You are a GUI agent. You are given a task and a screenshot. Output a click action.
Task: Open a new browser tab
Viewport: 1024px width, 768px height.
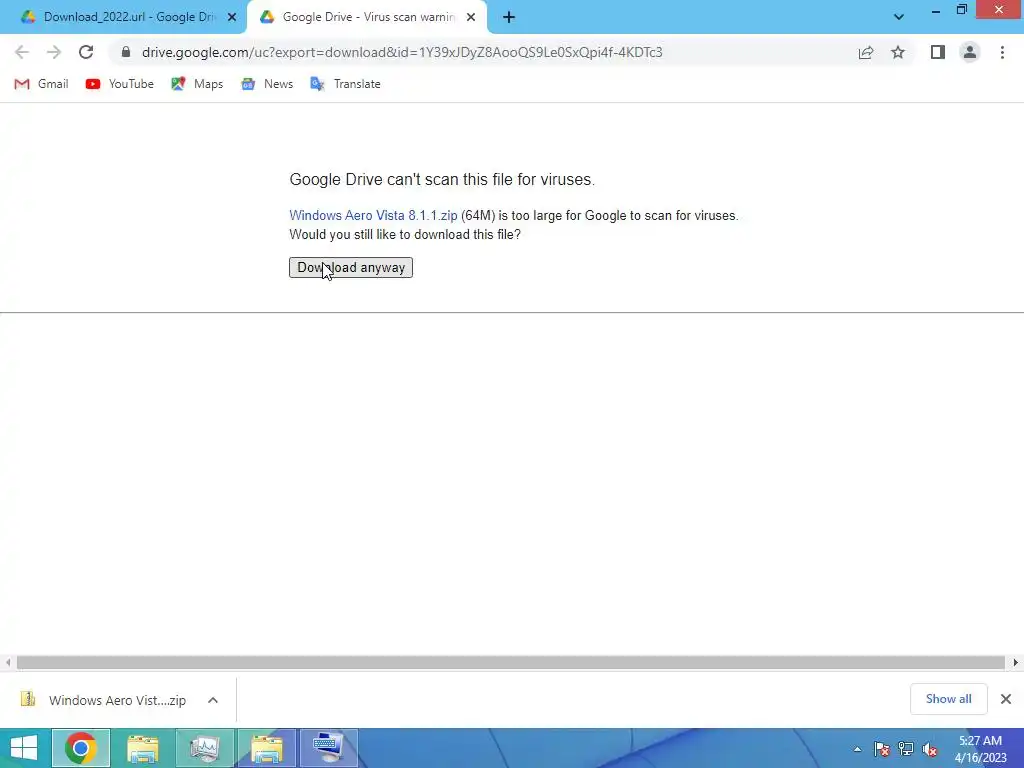tap(509, 17)
